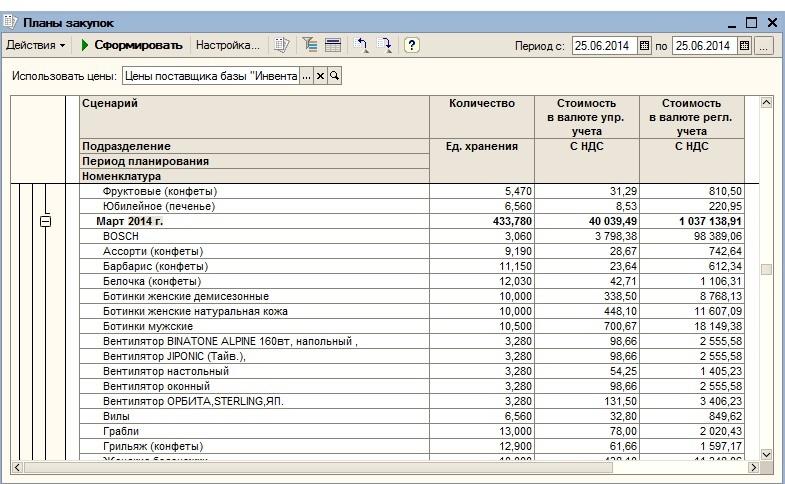Clear the price type with X button
Screen dimensions: 785x484
(x=320, y=76)
